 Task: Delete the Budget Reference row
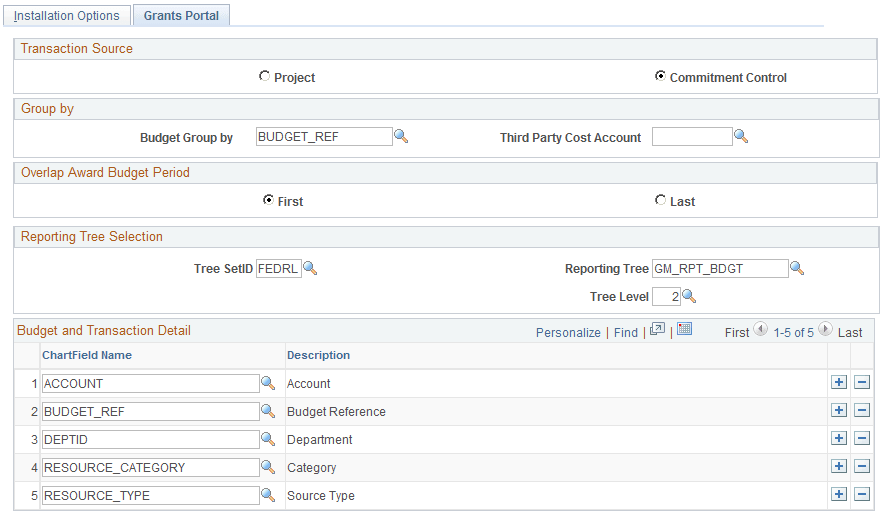(862, 410)
